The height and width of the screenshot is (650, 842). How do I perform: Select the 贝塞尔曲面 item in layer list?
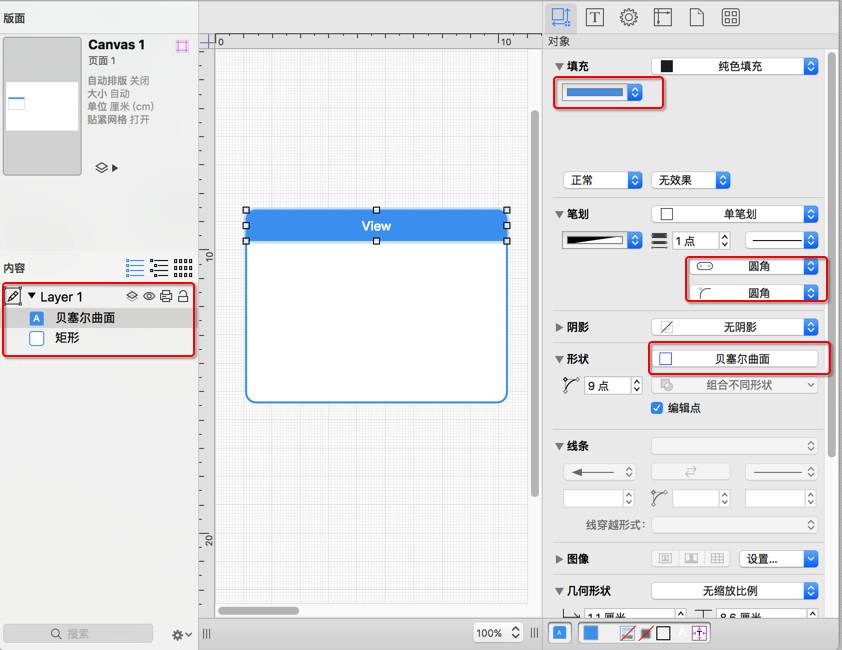84,318
